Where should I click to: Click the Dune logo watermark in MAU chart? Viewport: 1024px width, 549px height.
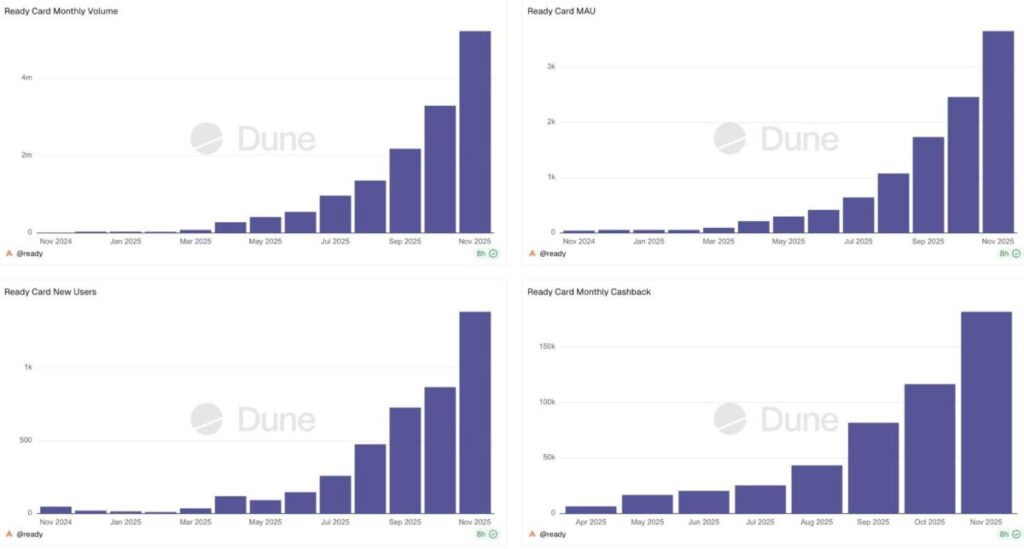point(774,139)
